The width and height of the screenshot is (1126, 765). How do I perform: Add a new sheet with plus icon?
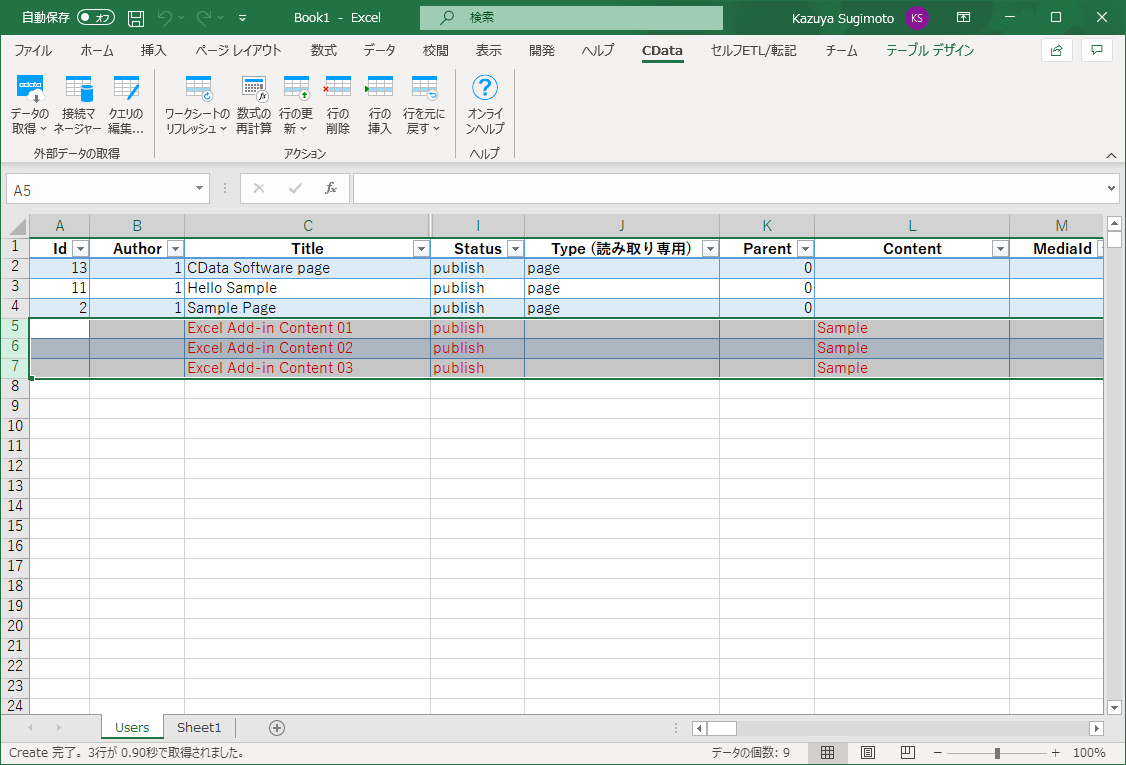tap(276, 728)
